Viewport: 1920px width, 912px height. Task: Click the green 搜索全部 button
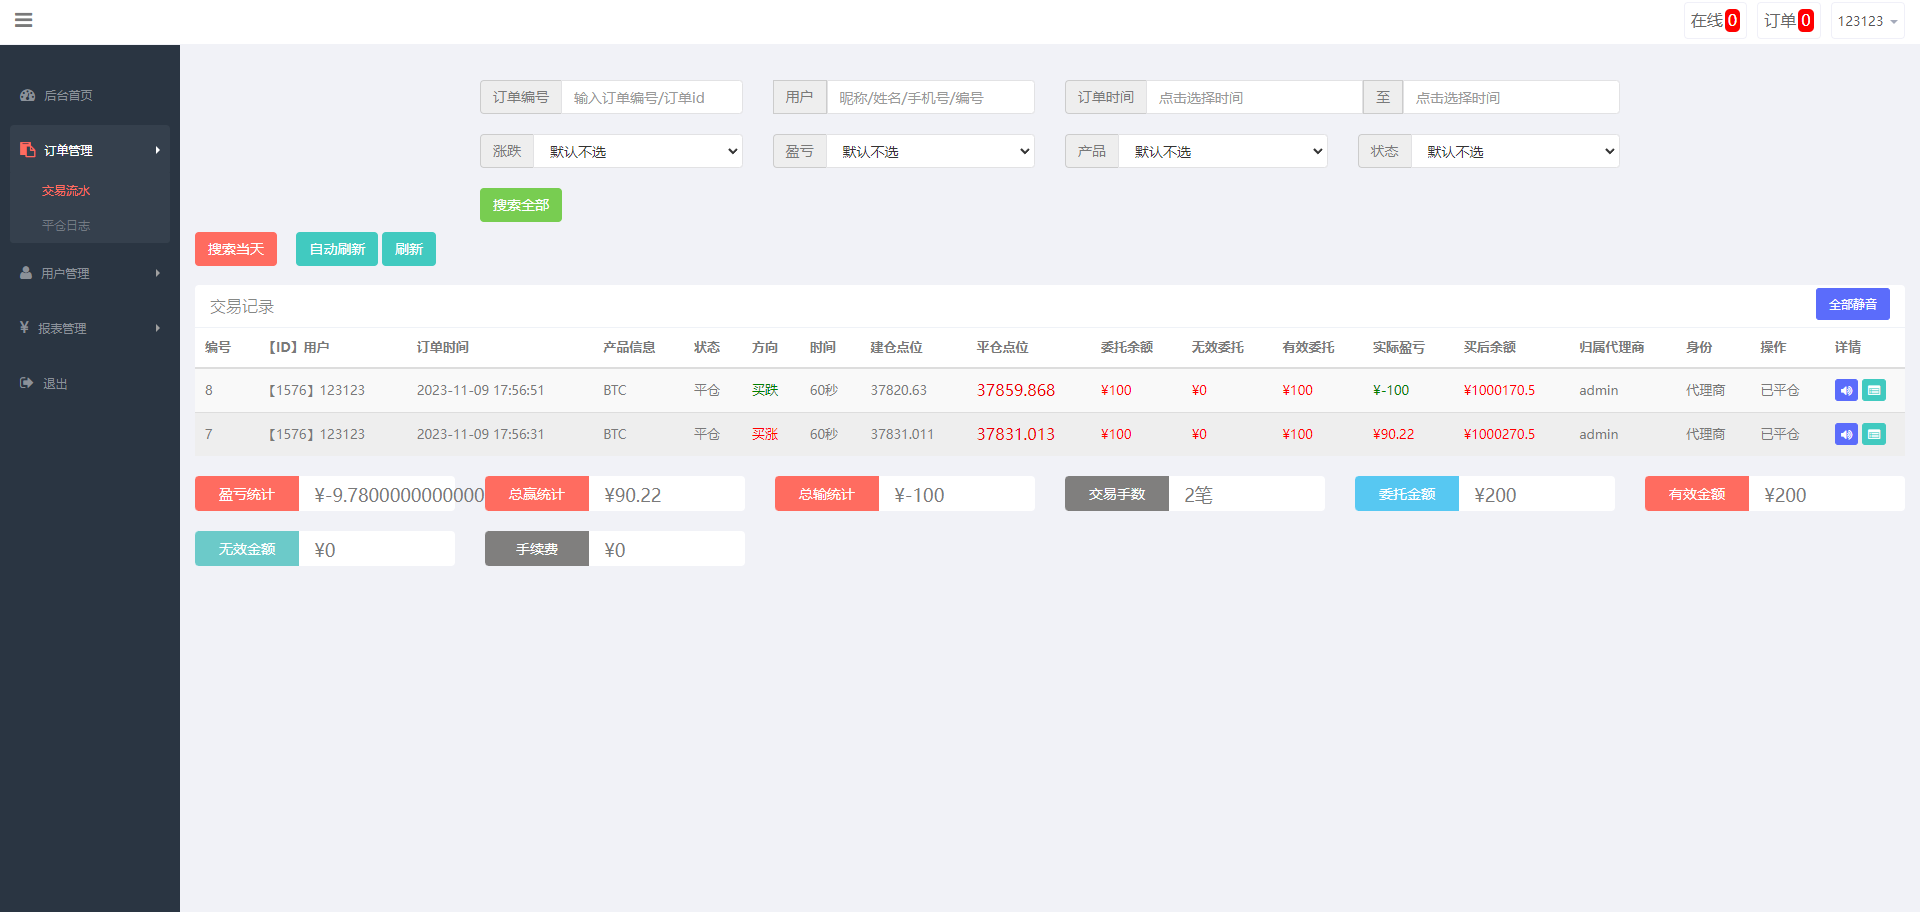click(521, 205)
